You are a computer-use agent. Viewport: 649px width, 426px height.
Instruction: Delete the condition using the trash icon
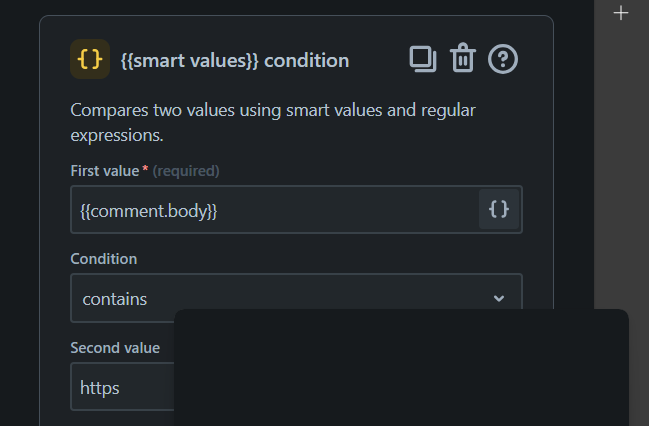click(x=462, y=60)
